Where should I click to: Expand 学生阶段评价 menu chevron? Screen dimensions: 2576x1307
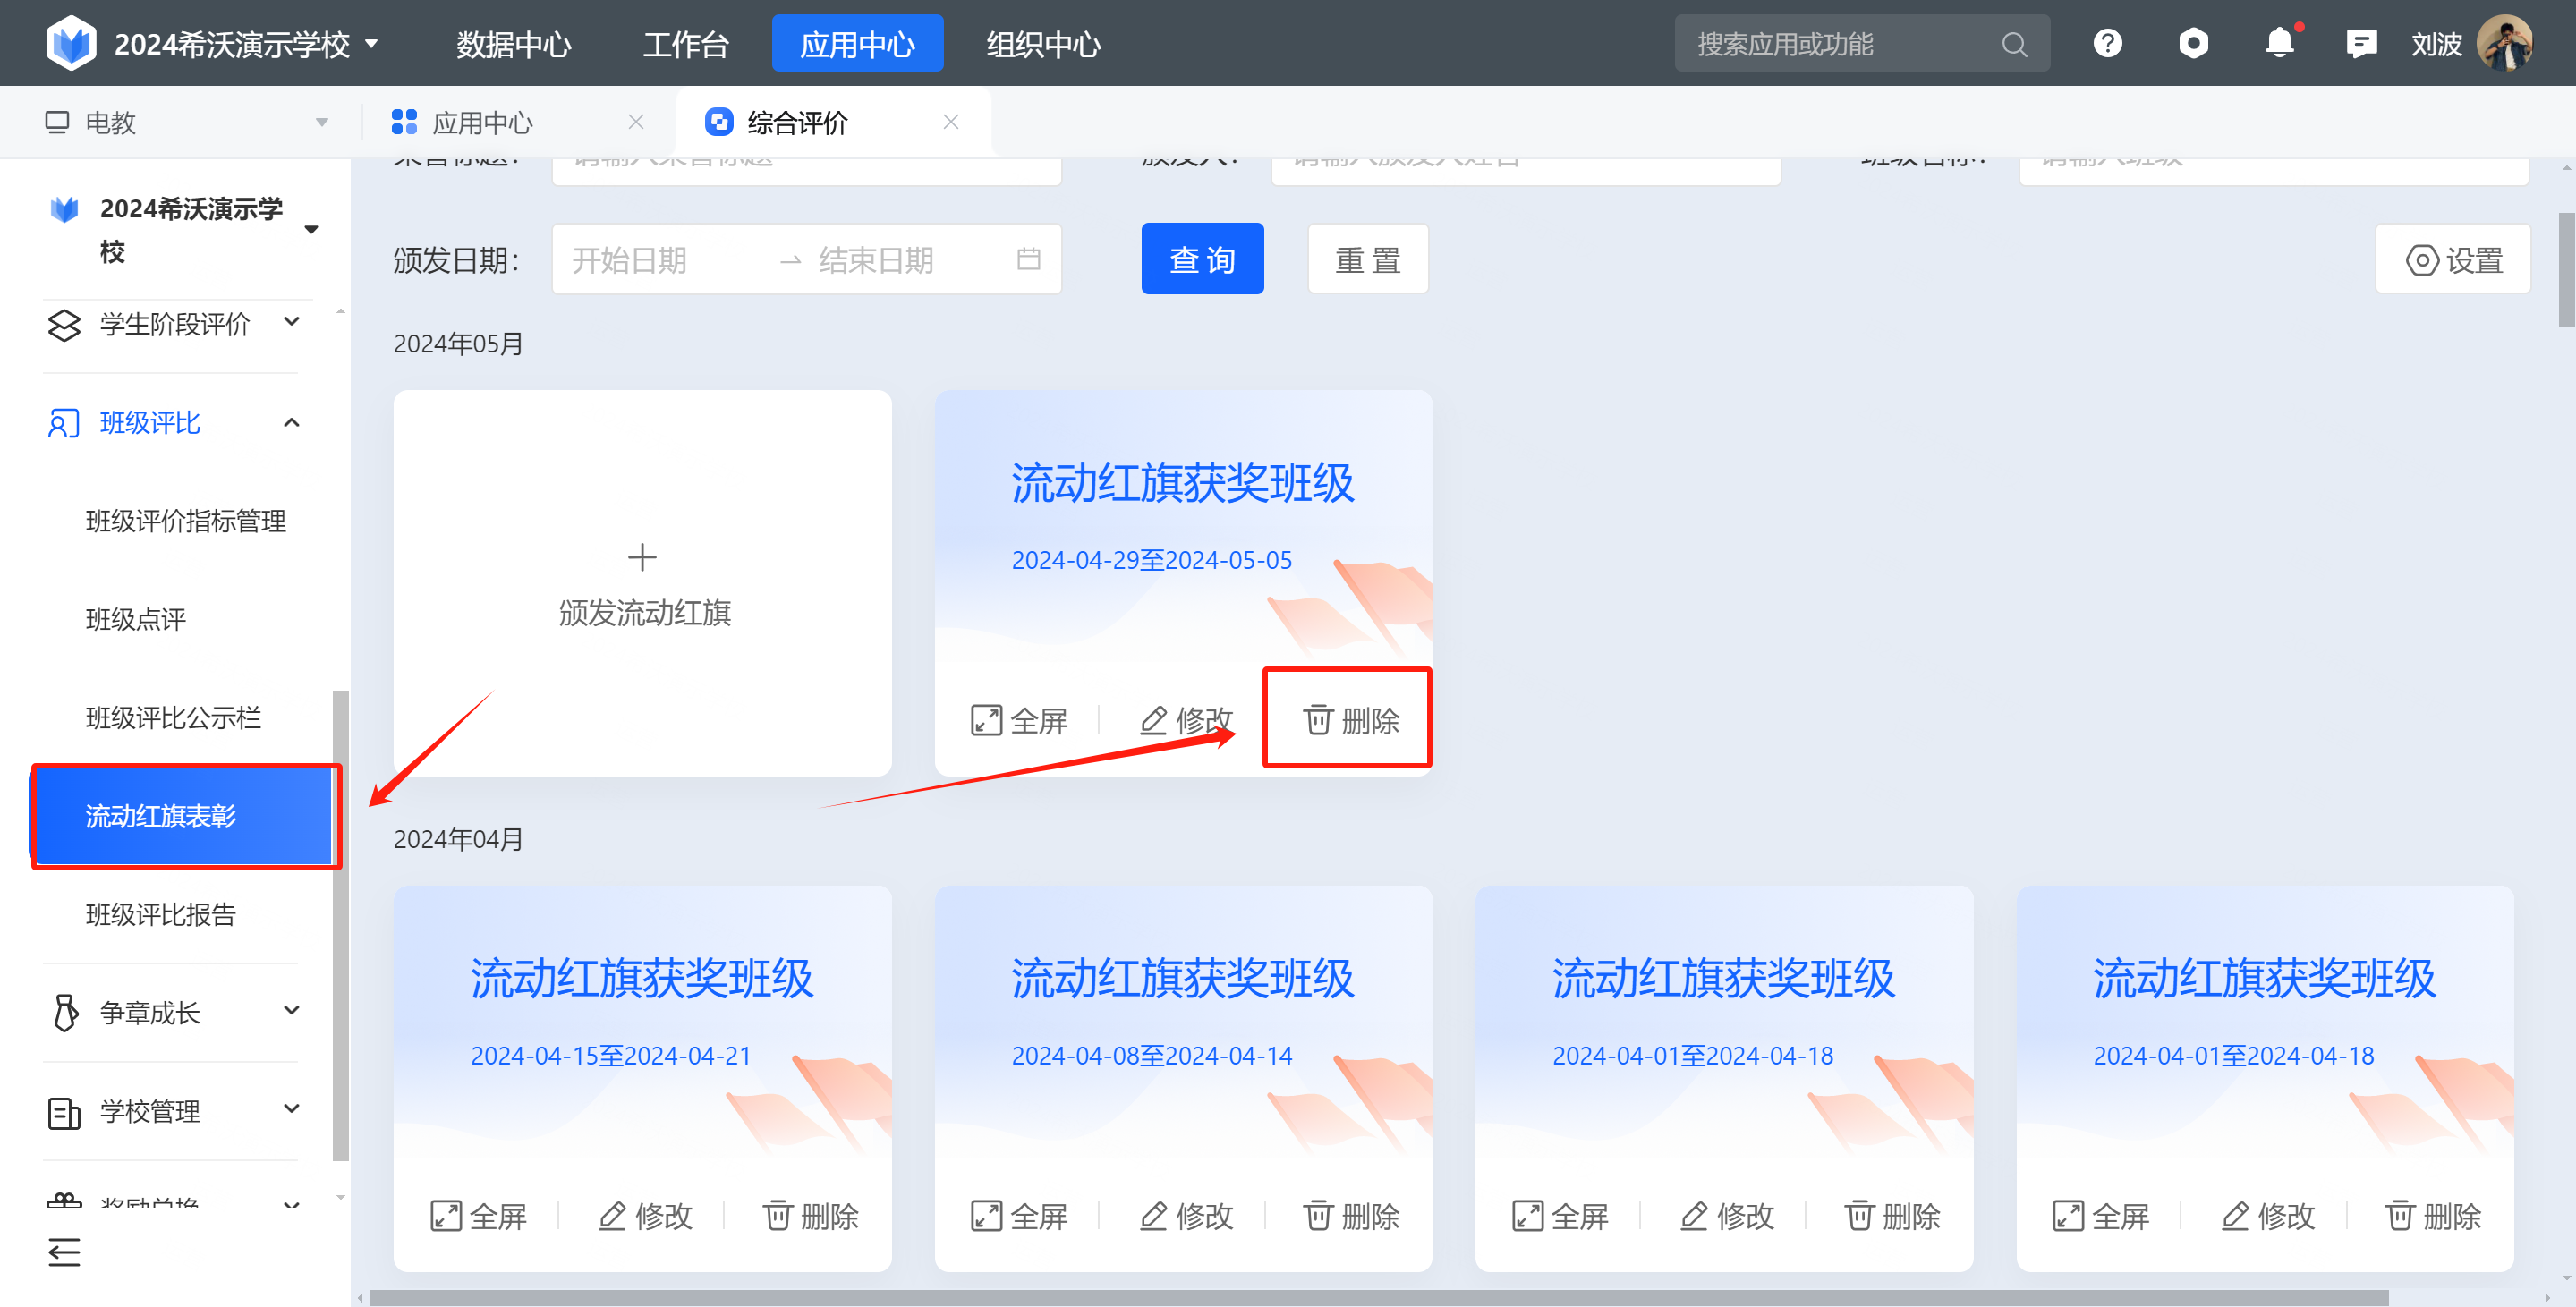coord(292,322)
